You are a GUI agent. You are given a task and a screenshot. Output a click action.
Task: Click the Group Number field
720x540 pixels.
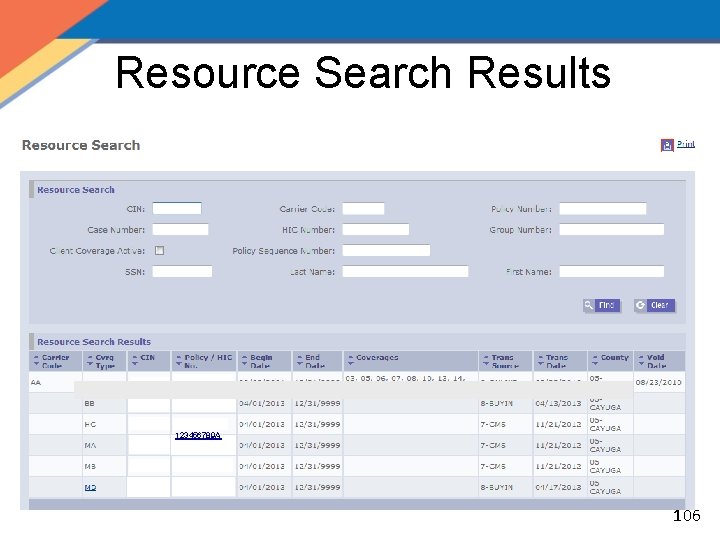612,230
